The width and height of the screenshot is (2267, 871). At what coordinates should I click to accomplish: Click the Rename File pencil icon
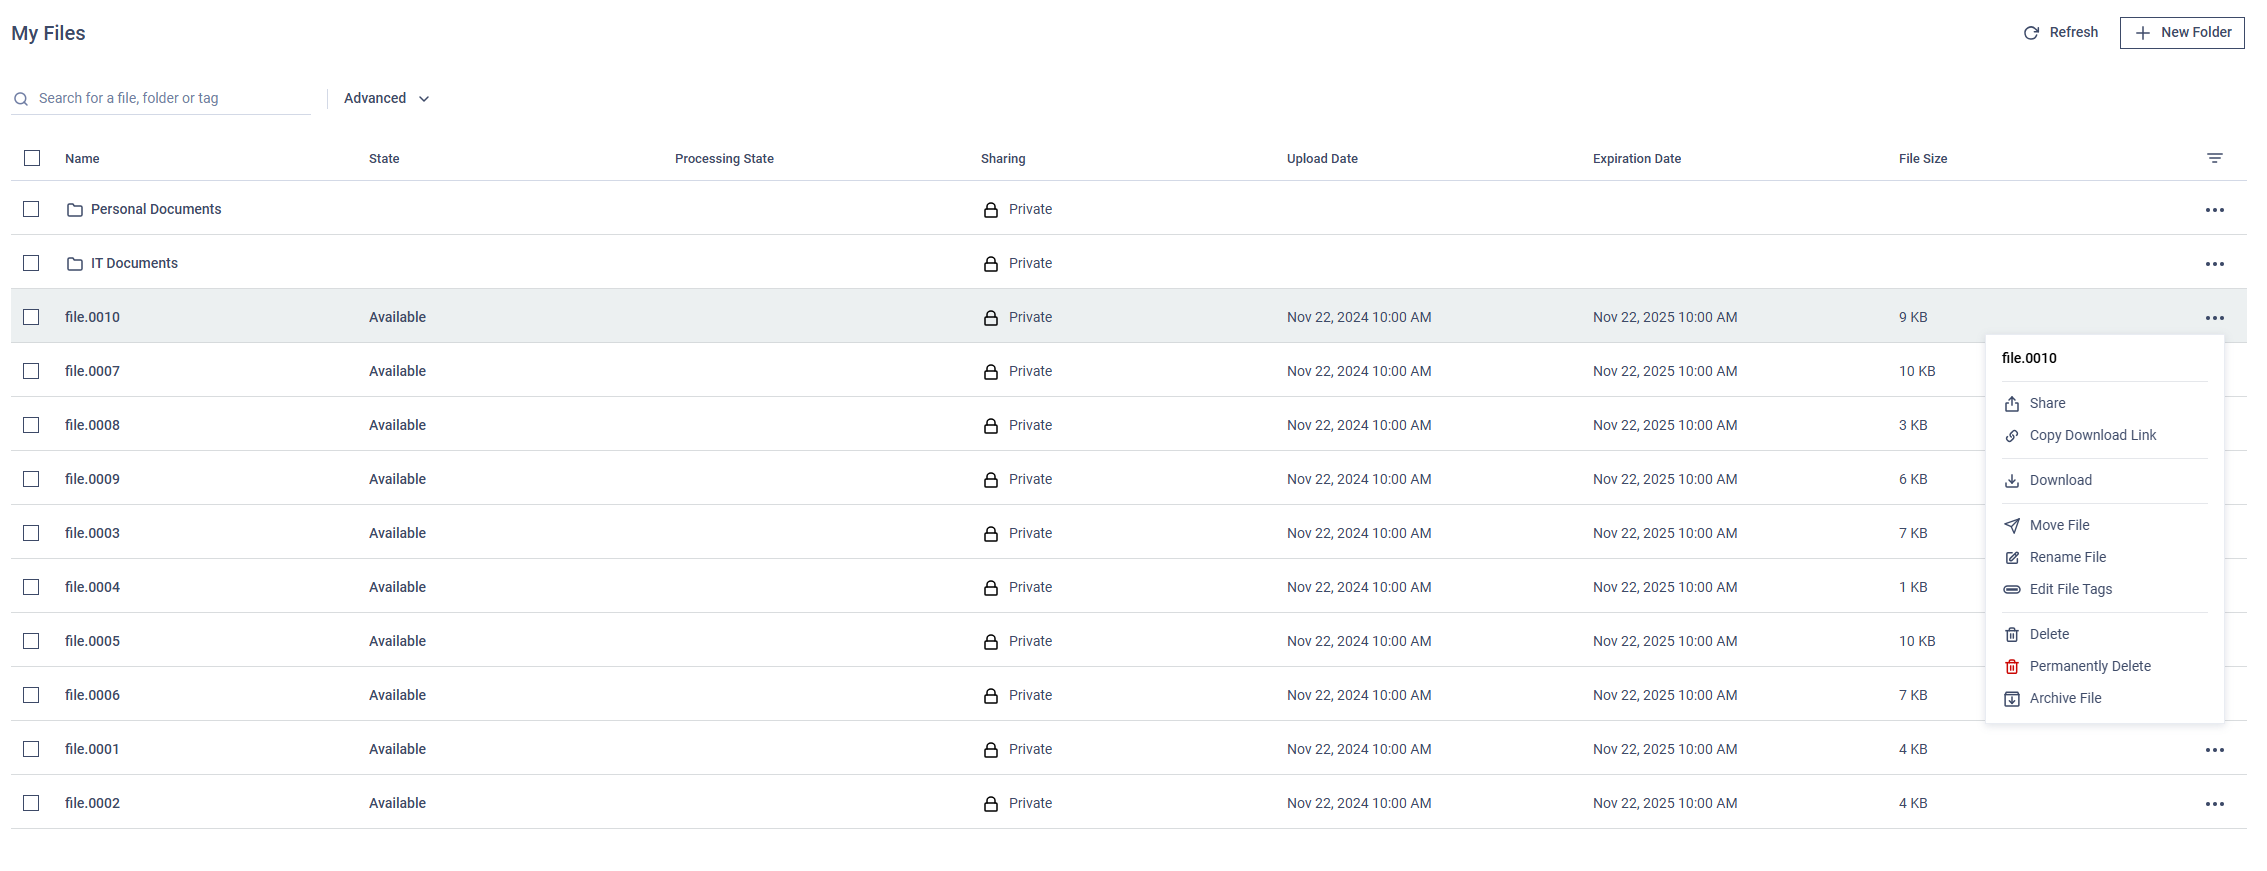click(x=2012, y=558)
